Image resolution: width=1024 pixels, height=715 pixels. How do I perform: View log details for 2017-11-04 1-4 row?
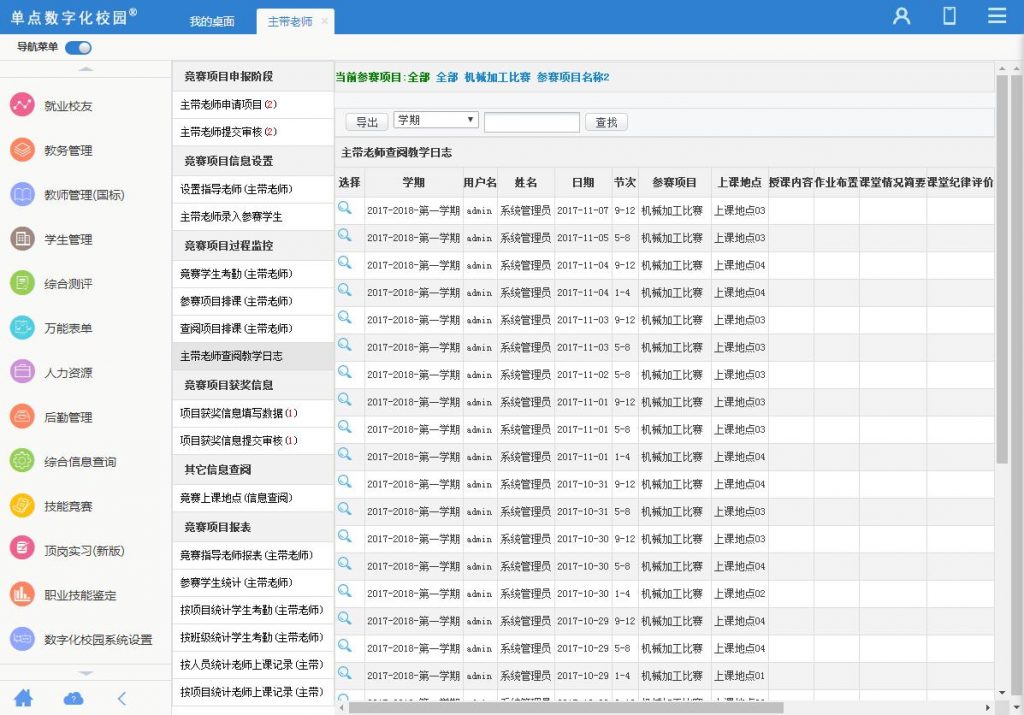(345, 291)
